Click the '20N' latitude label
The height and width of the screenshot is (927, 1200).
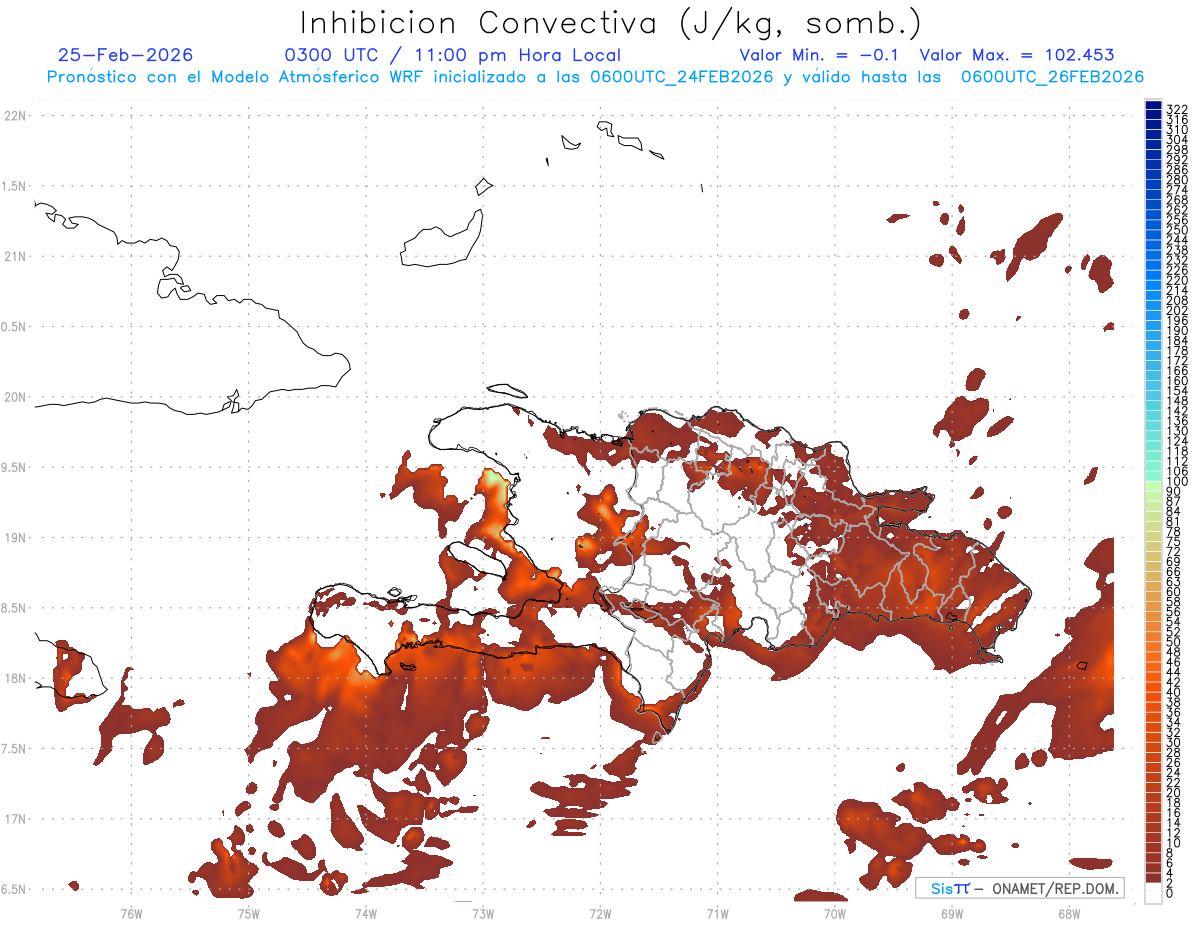tap(15, 397)
